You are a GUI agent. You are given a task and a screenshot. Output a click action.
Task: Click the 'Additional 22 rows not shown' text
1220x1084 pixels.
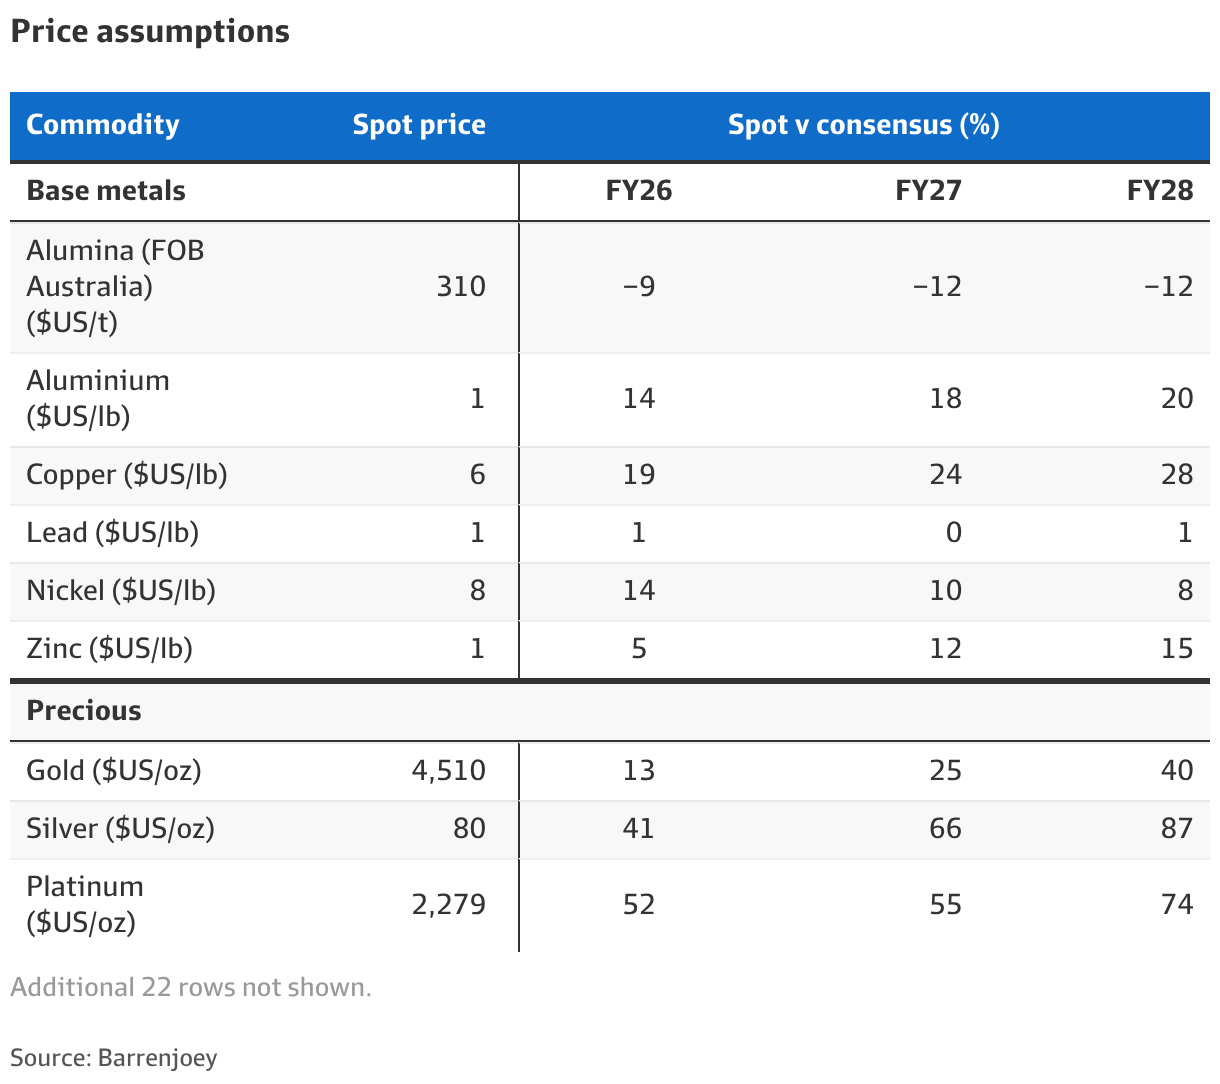[x=191, y=987]
